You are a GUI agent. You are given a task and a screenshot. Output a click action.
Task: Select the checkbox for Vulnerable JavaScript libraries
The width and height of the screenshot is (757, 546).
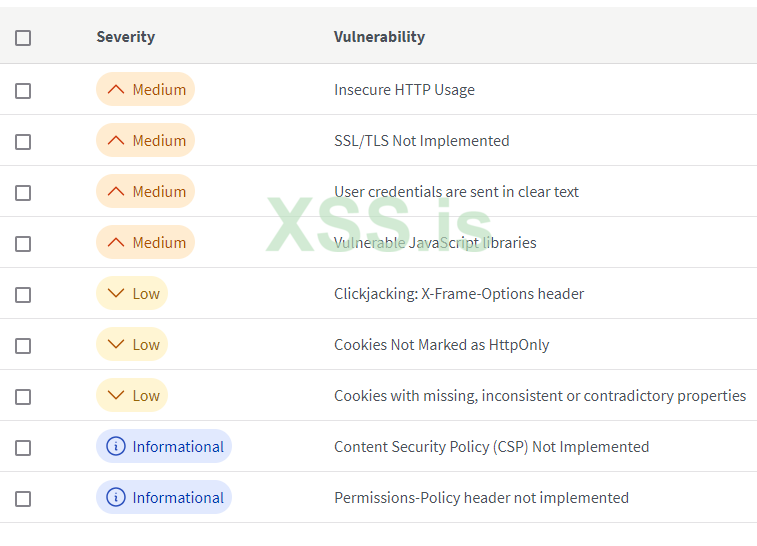point(23,244)
